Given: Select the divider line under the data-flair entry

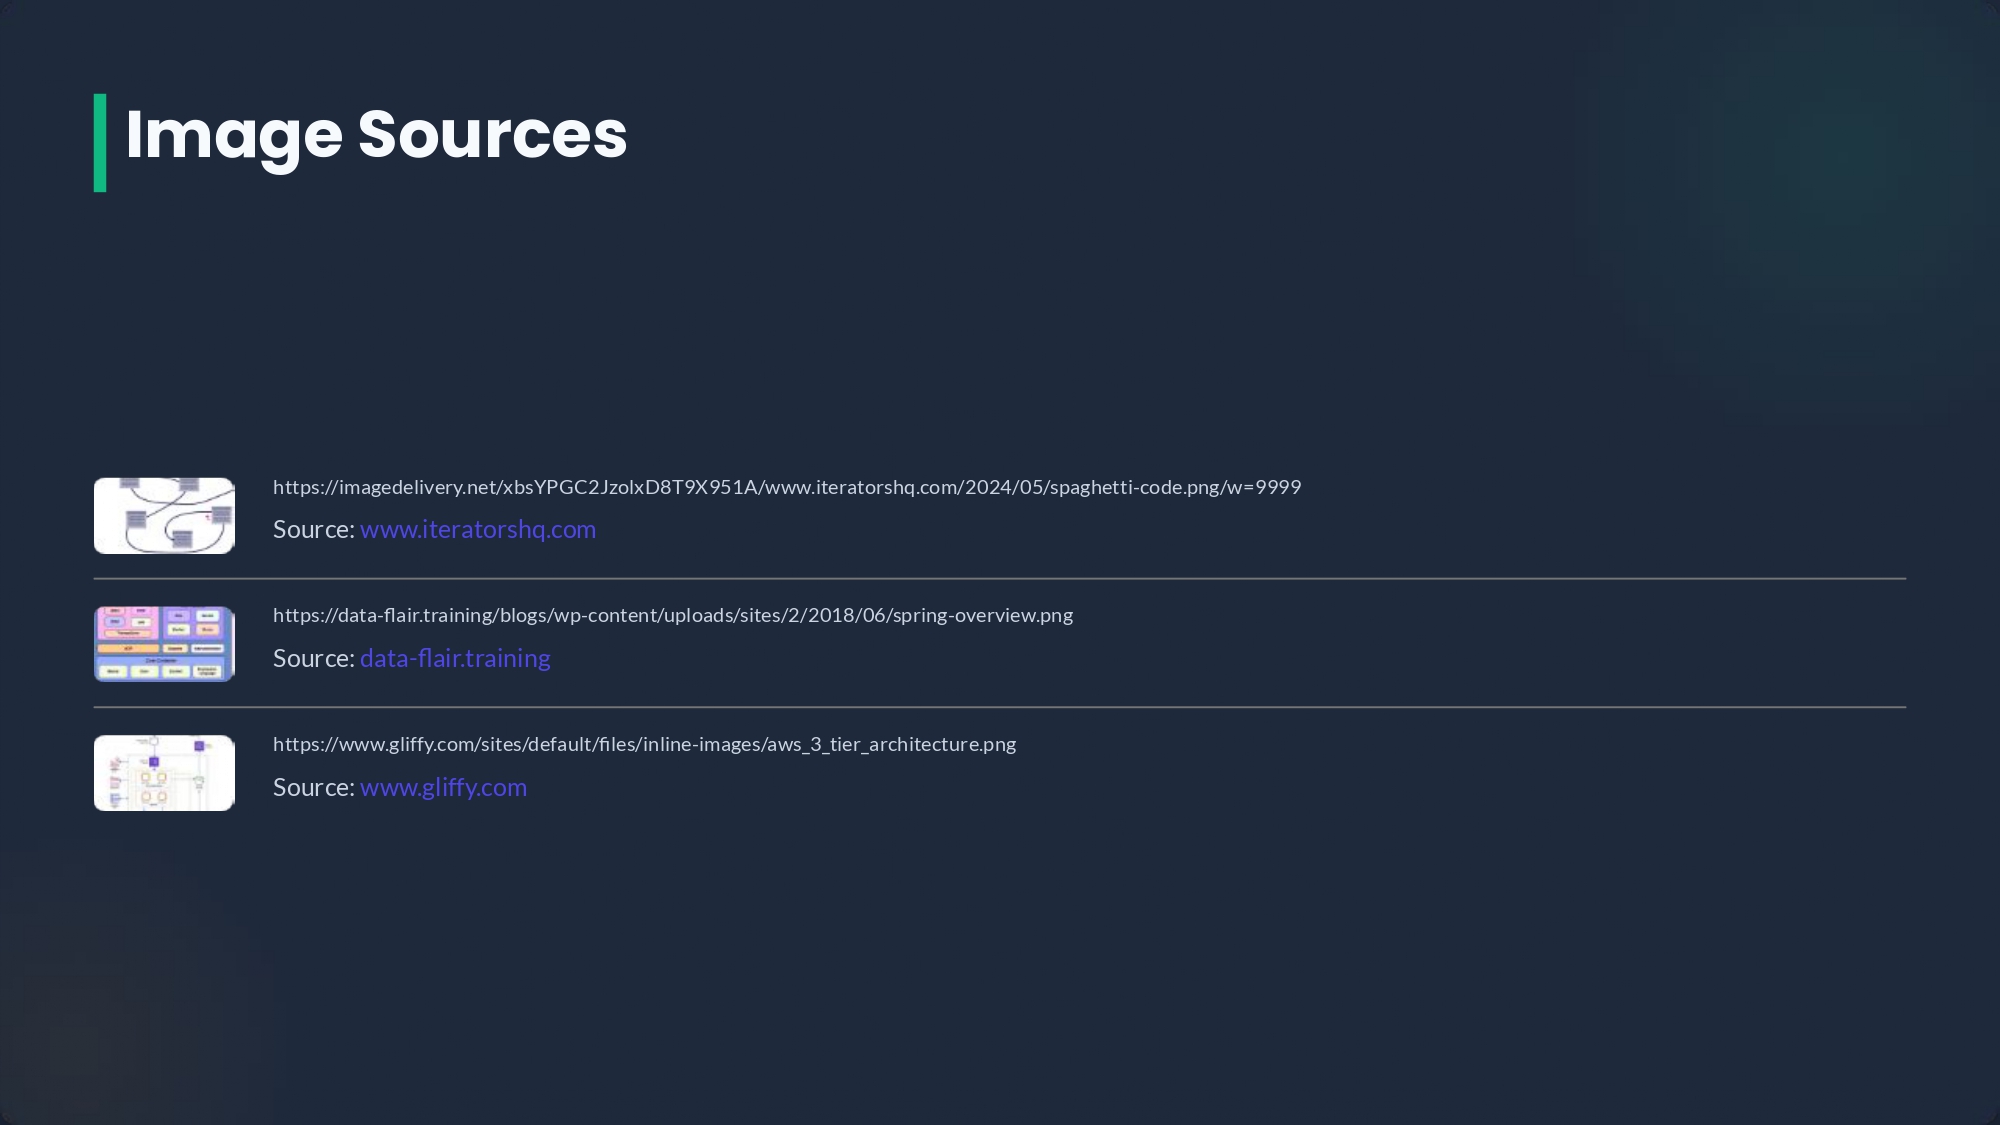Looking at the screenshot, I should [x=1000, y=707].
